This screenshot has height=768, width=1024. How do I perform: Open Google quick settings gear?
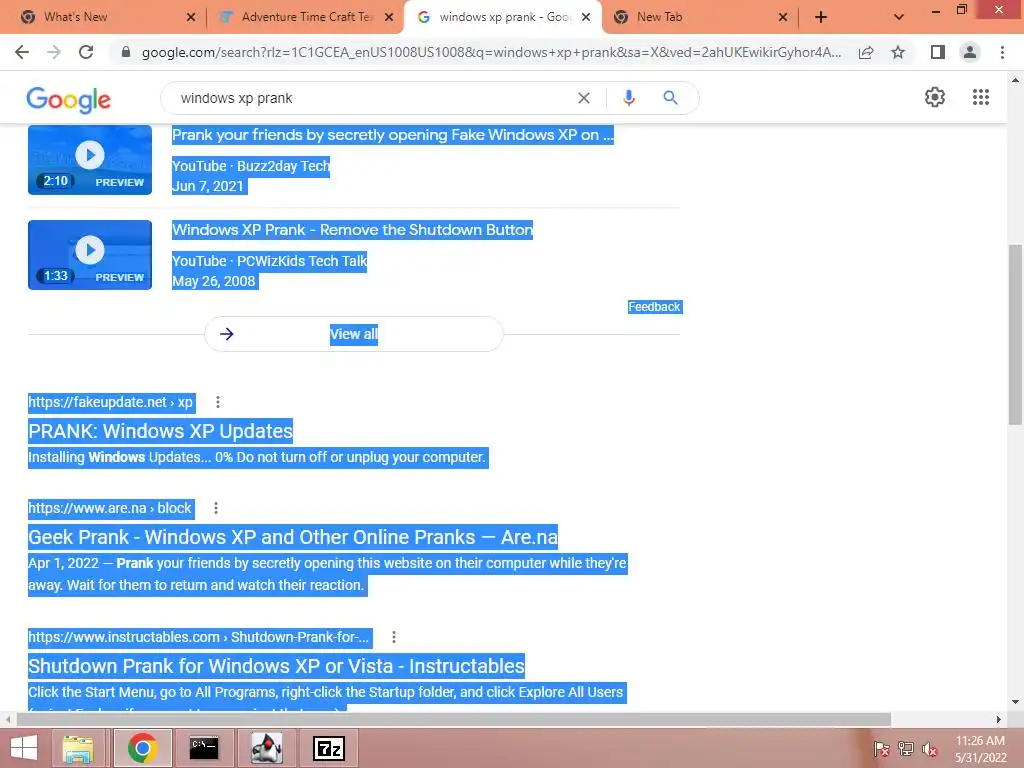click(x=935, y=97)
